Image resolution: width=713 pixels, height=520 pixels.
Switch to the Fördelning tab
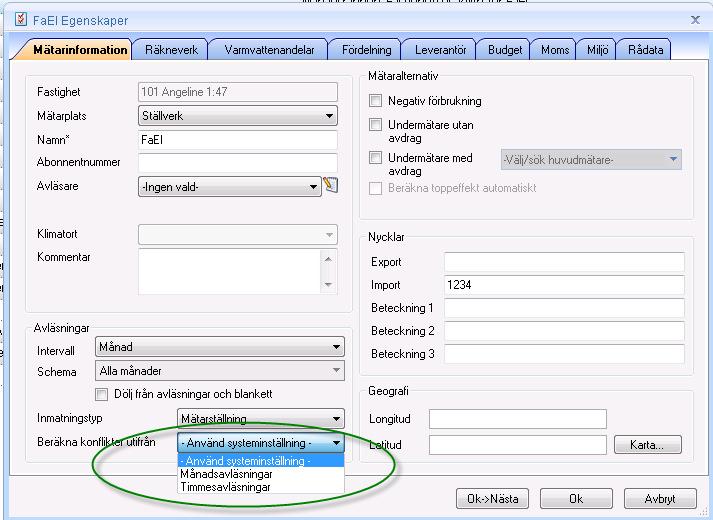(367, 50)
